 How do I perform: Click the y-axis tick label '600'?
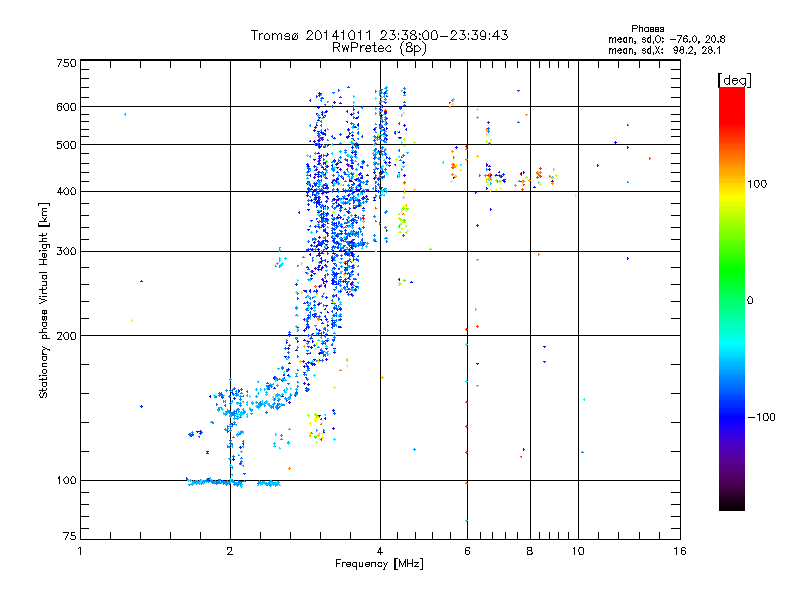click(x=66, y=107)
